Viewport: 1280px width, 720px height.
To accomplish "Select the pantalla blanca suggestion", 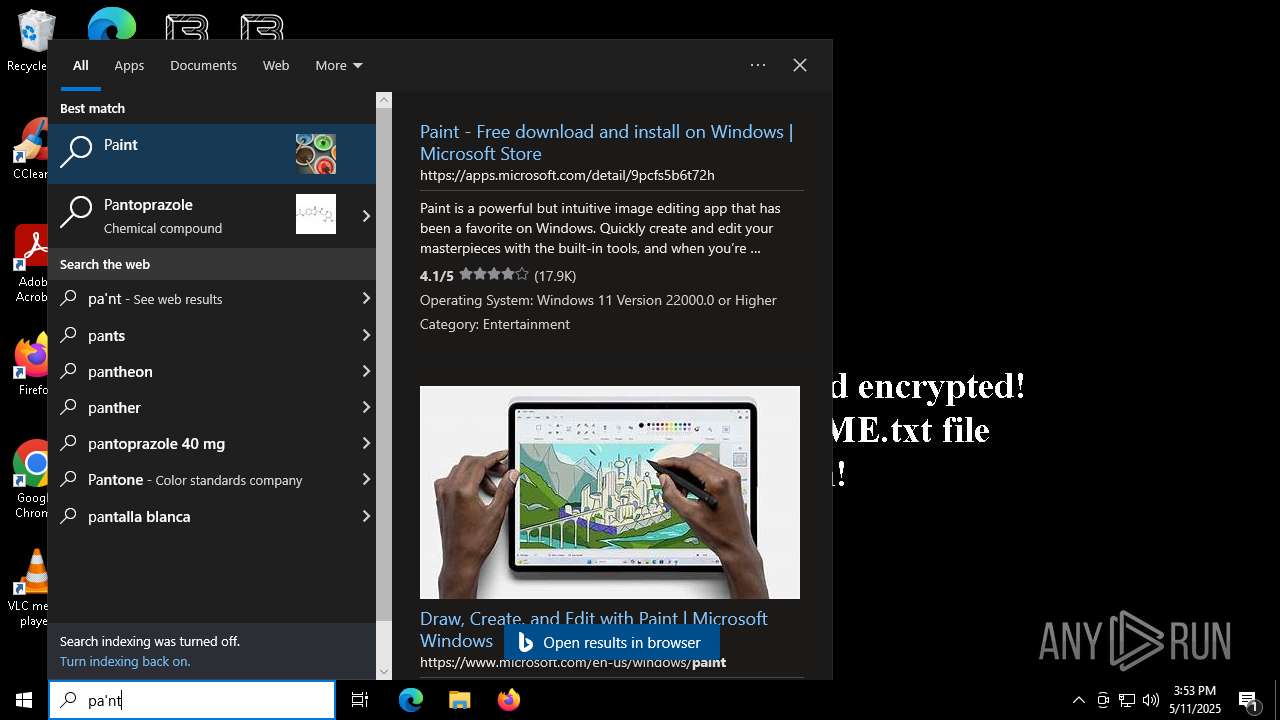I will (200, 516).
